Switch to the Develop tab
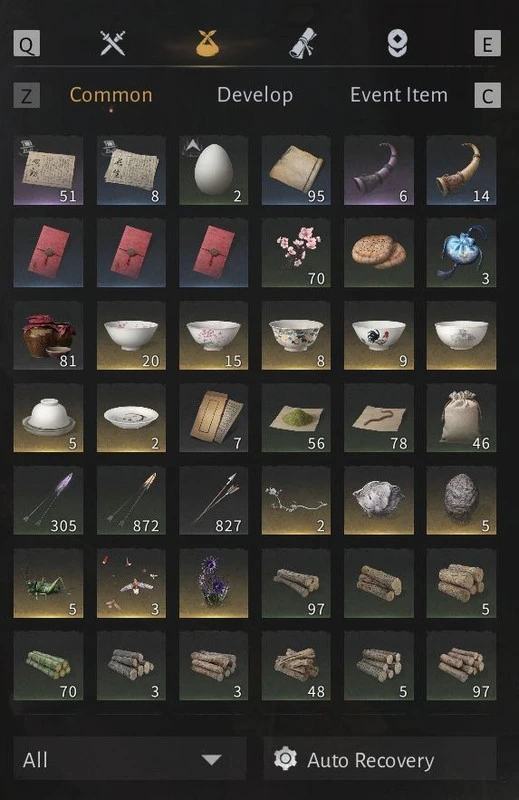519x800 pixels. tap(255, 95)
